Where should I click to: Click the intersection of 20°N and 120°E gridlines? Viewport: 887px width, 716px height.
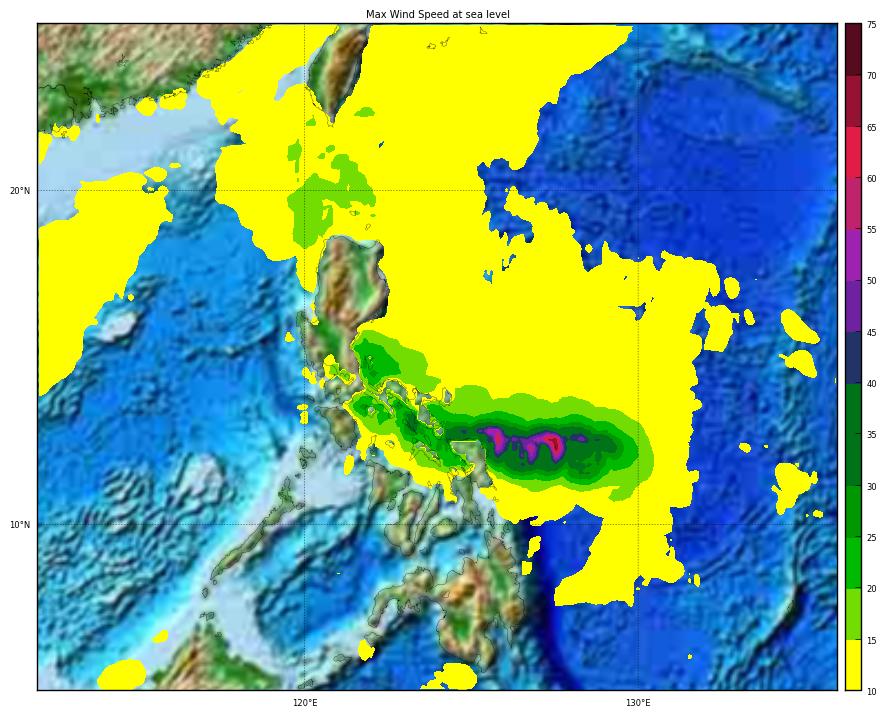(x=305, y=190)
